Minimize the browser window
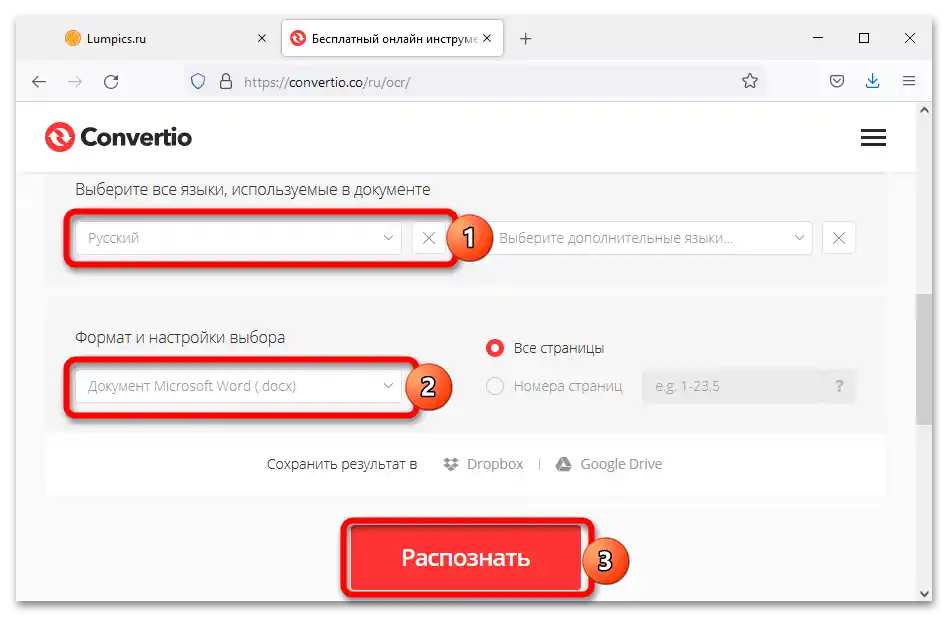Viewport: 948px width, 617px height. (817, 38)
